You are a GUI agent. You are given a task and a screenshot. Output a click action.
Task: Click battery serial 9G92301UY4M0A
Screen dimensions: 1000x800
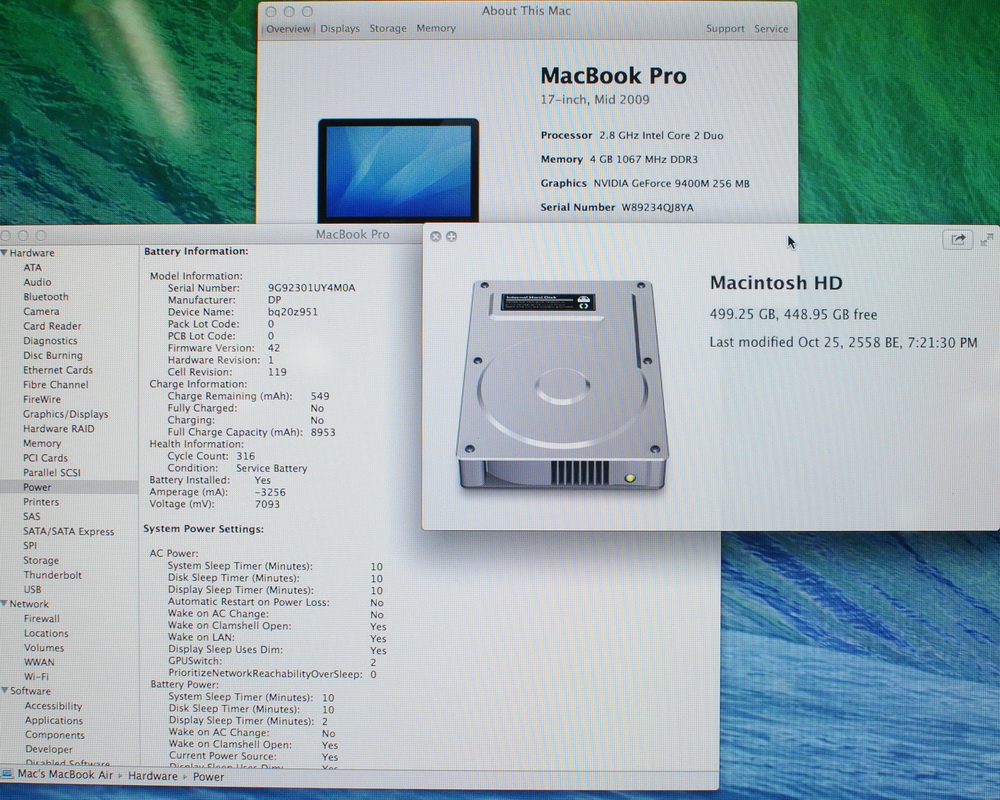coord(311,288)
